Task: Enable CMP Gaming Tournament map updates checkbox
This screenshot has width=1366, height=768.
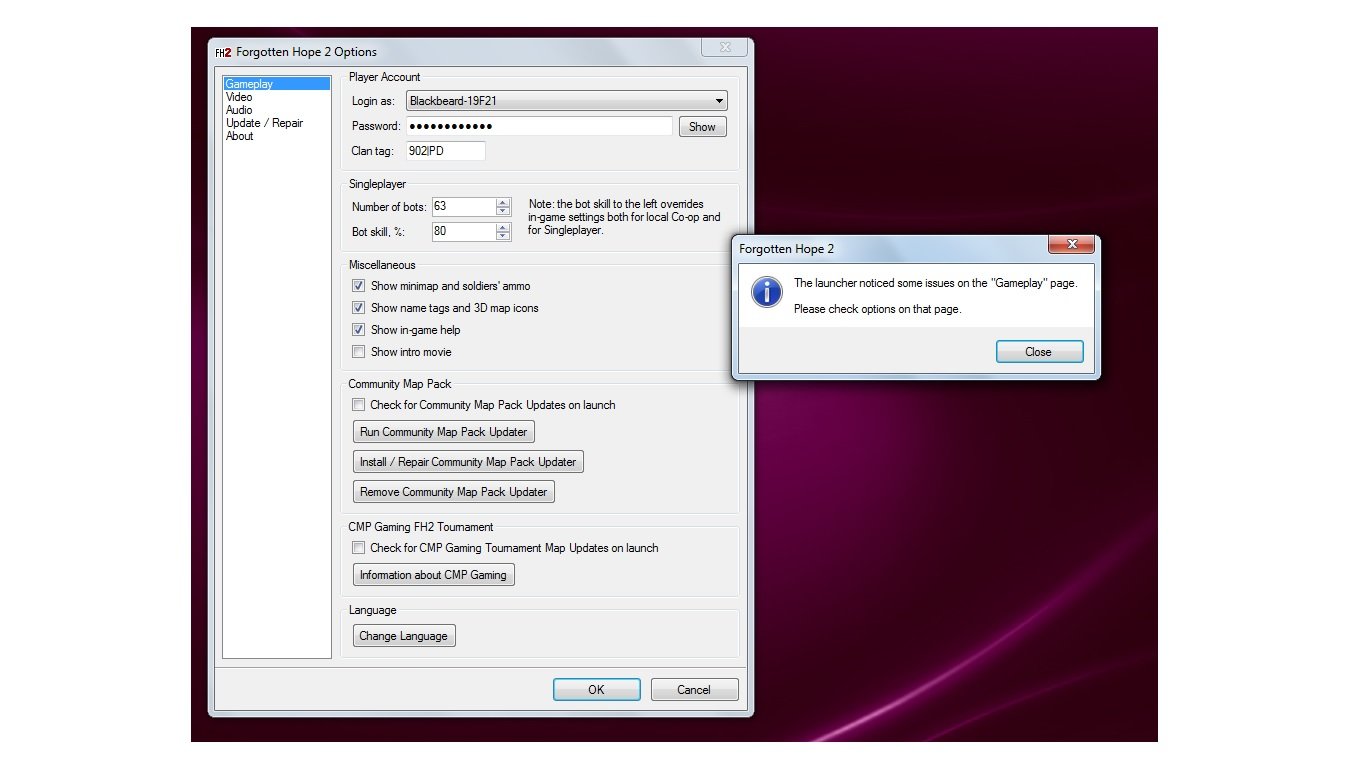Action: click(359, 548)
